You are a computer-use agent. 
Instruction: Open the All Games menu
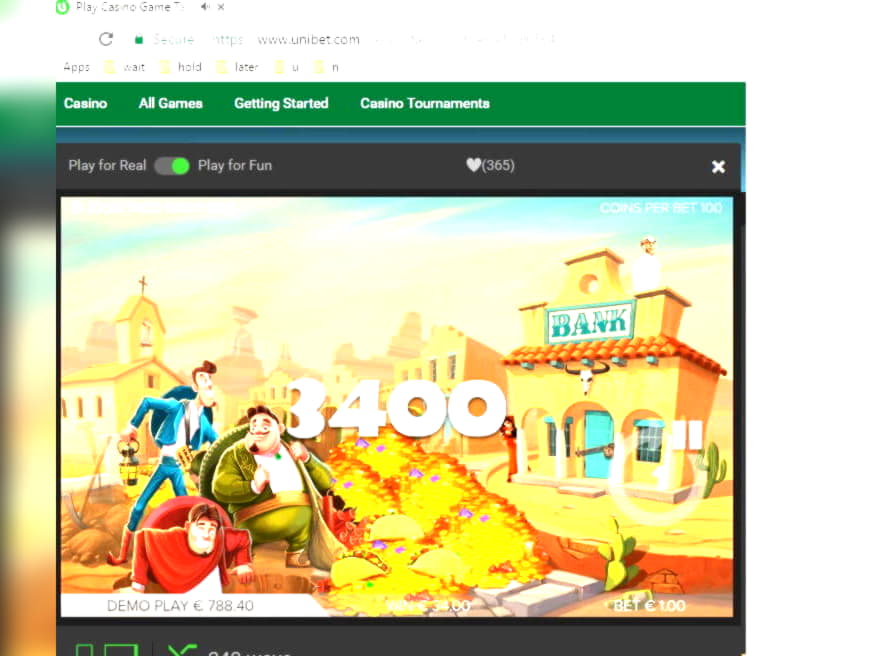point(171,103)
